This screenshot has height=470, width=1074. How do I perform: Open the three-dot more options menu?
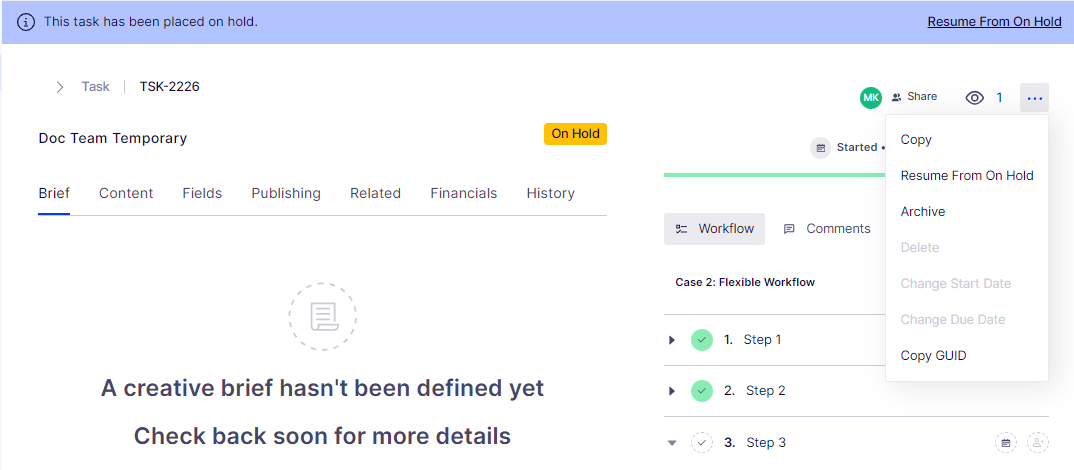click(1034, 98)
